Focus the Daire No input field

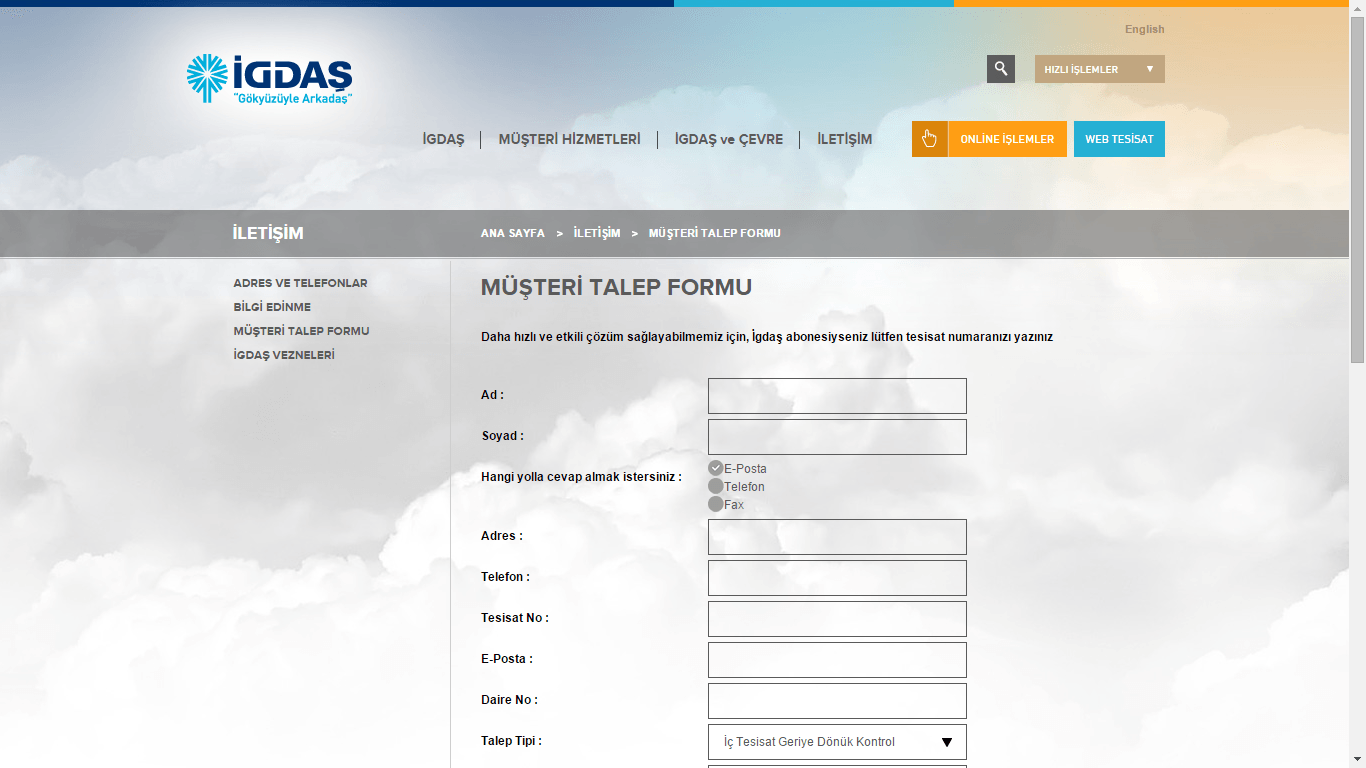[837, 701]
